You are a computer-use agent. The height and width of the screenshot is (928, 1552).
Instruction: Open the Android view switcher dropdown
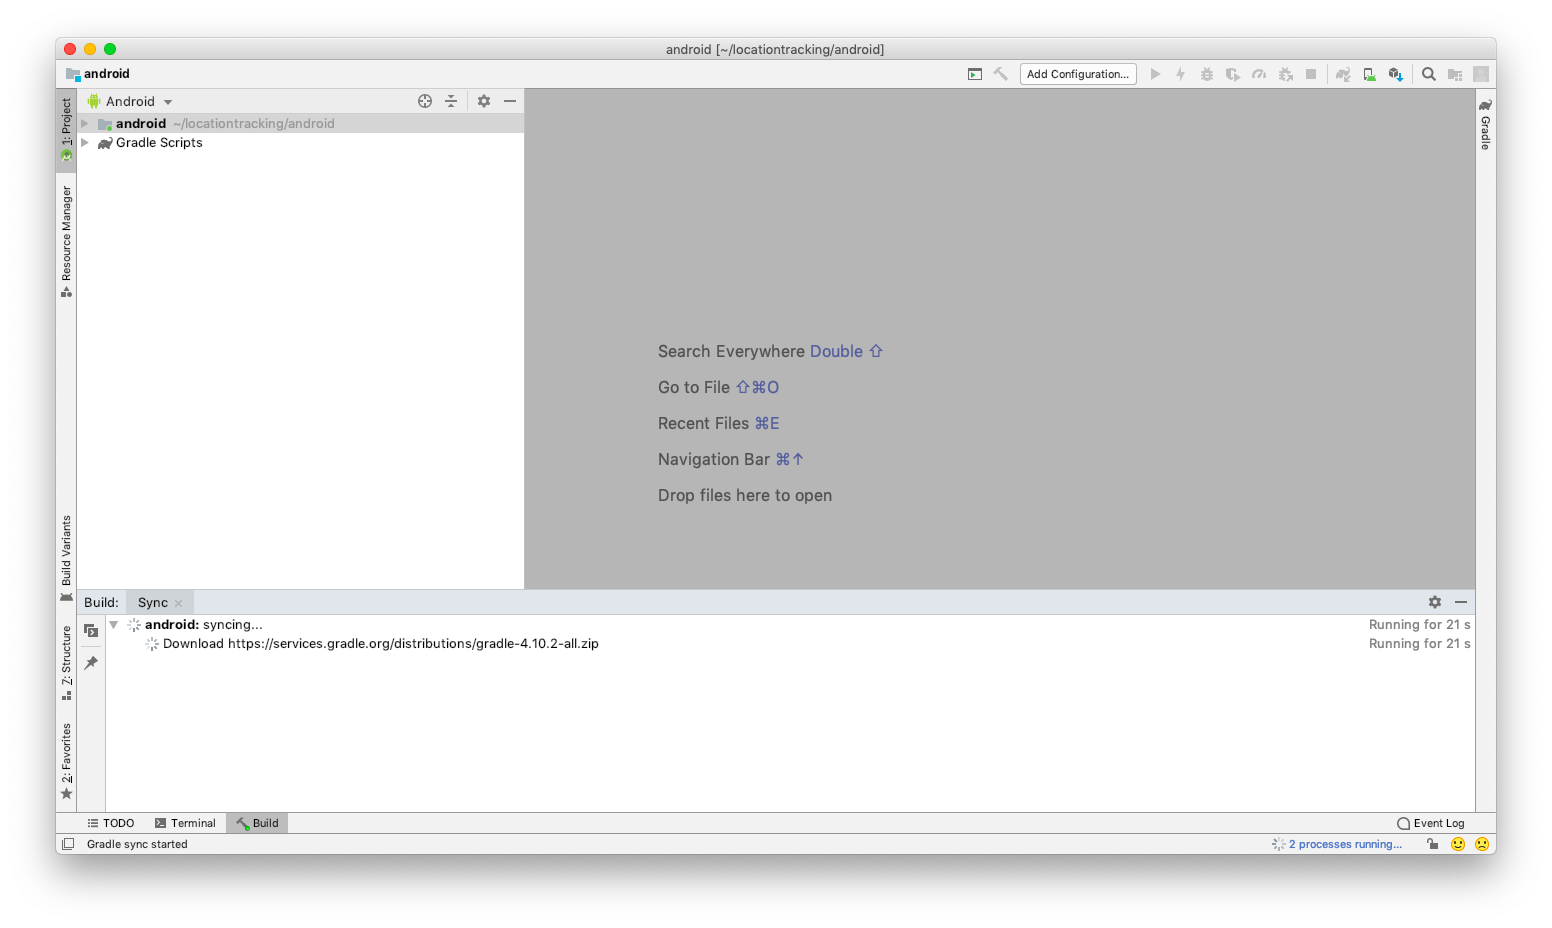tap(167, 100)
